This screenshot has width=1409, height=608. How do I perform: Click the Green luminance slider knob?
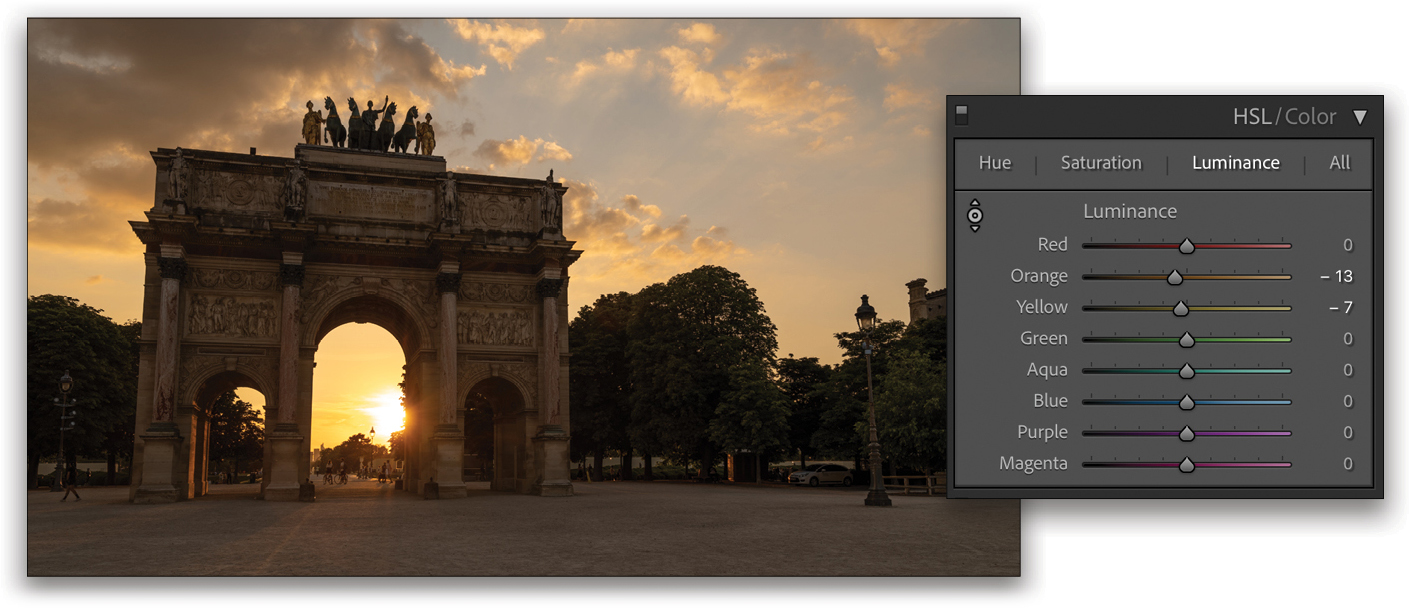pos(1186,338)
